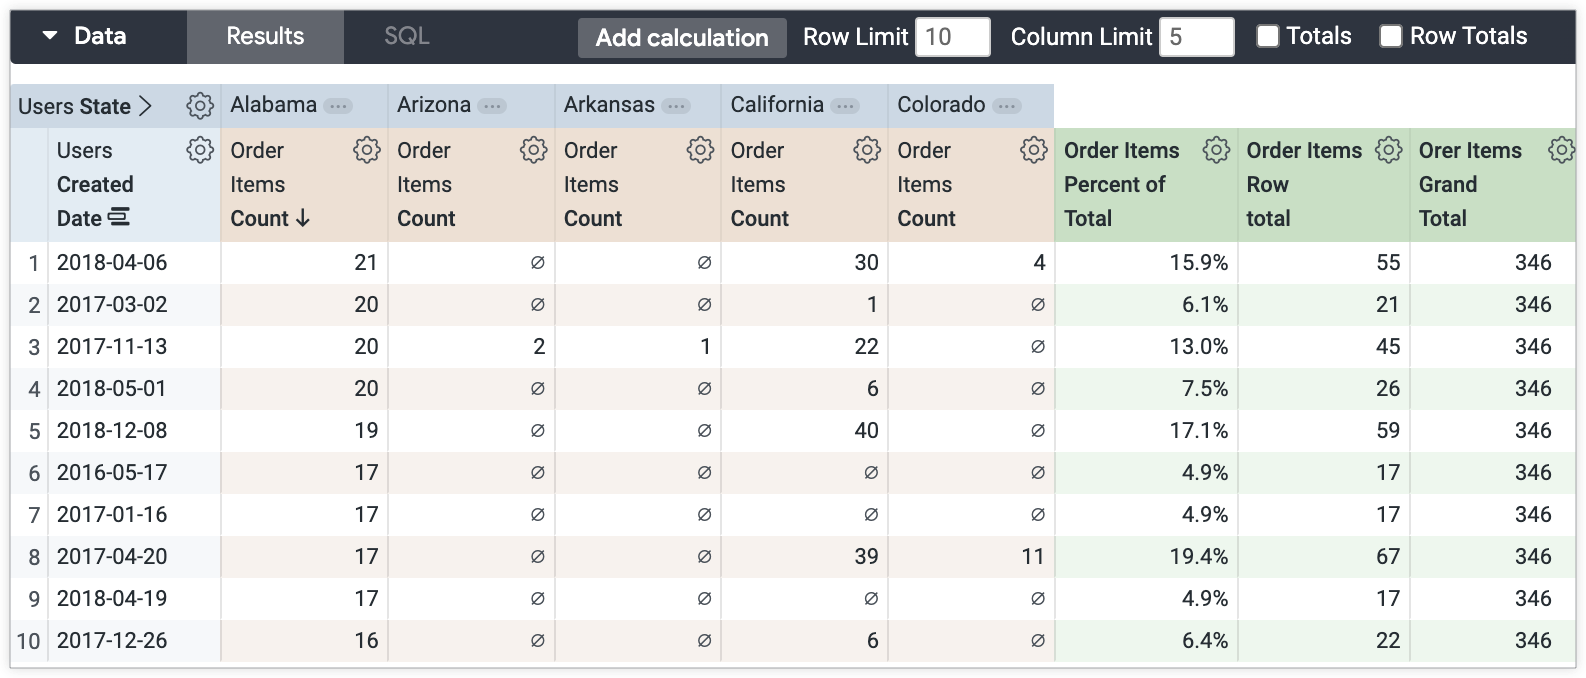This screenshot has height=678, width=1586.
Task: Switch to the Results tab
Action: [x=265, y=37]
